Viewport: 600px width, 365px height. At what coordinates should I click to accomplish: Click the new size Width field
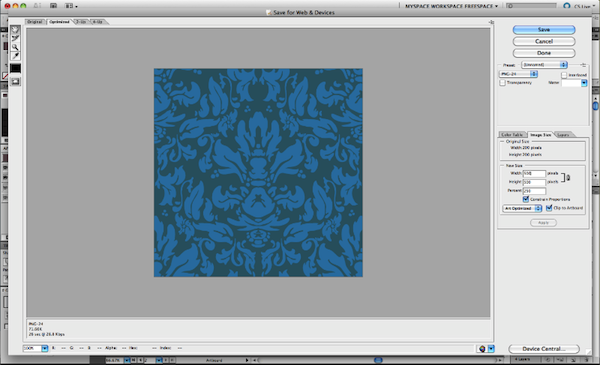click(534, 173)
